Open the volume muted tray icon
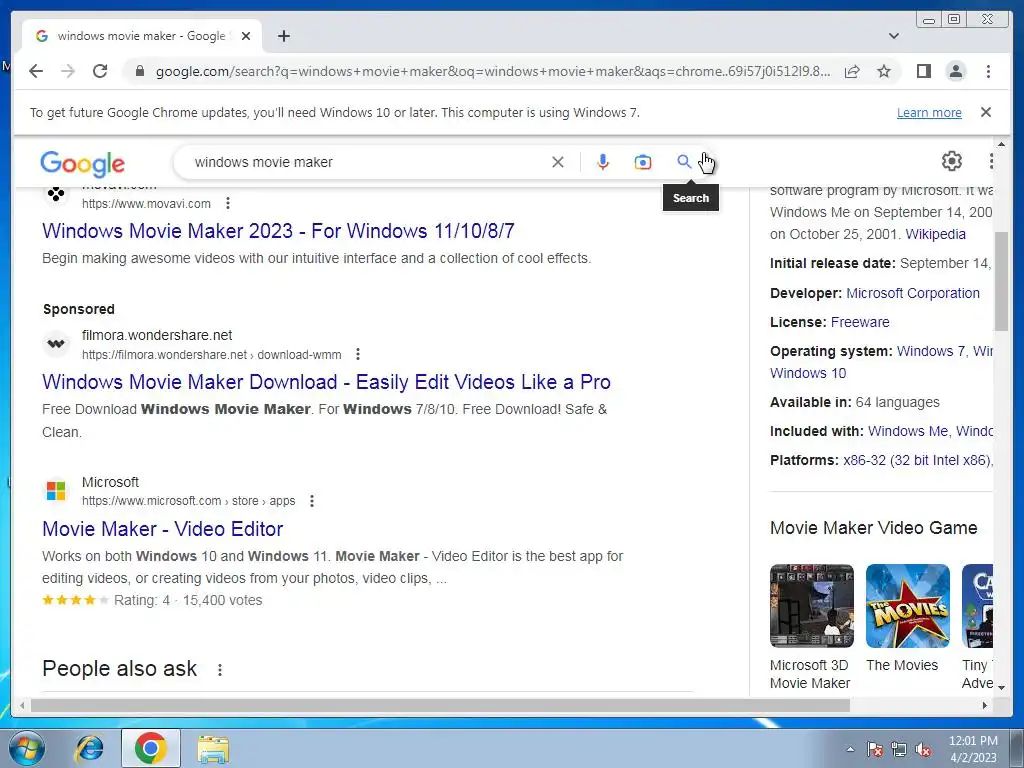 tap(923, 750)
